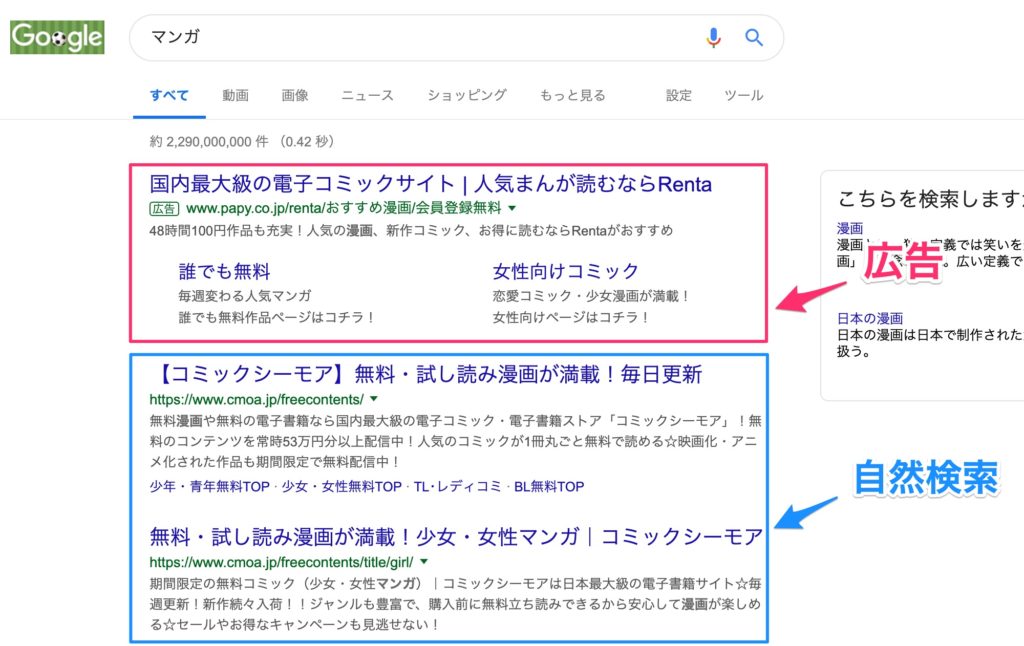Open the 少女・女性無料TOP sitelink
This screenshot has width=1024, height=646.
pos(342,487)
